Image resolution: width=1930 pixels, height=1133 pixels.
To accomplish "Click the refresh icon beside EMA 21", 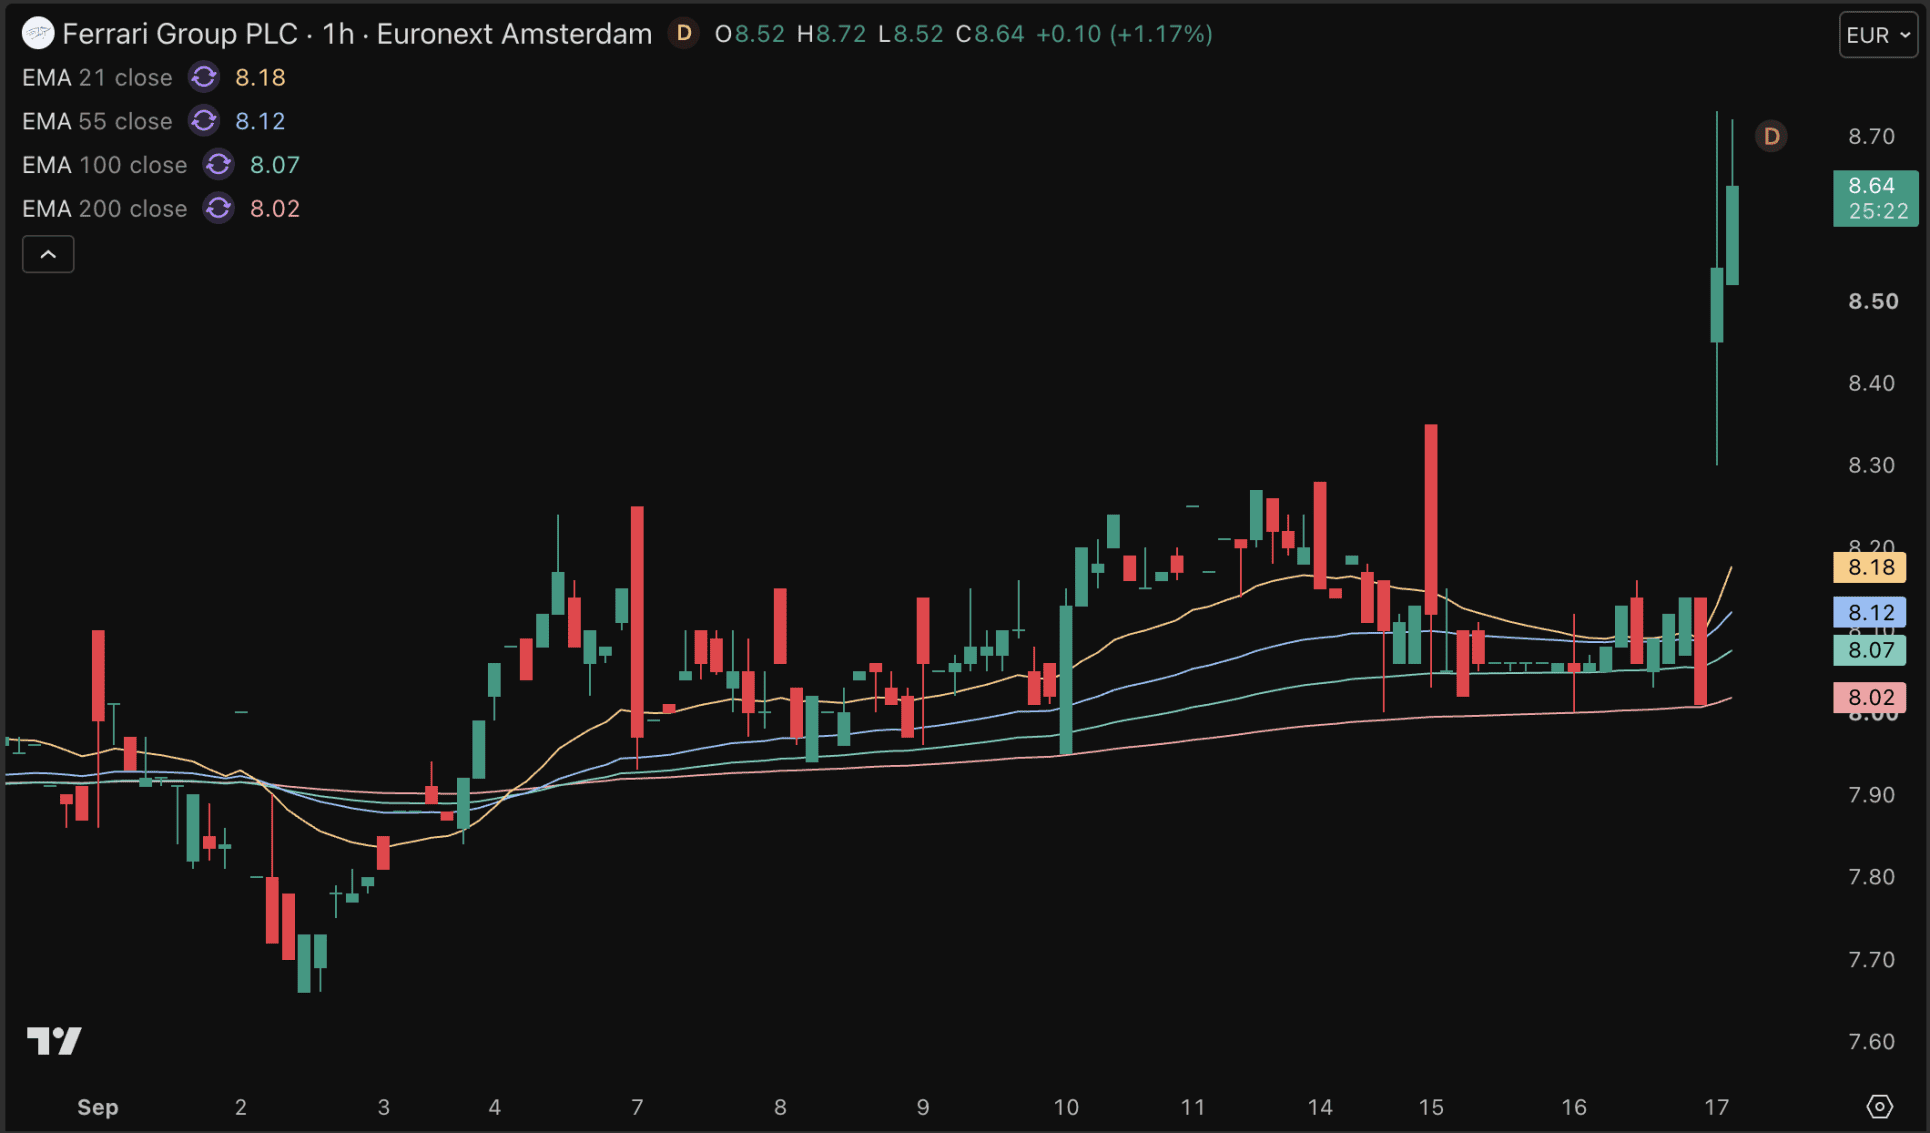I will [x=204, y=77].
